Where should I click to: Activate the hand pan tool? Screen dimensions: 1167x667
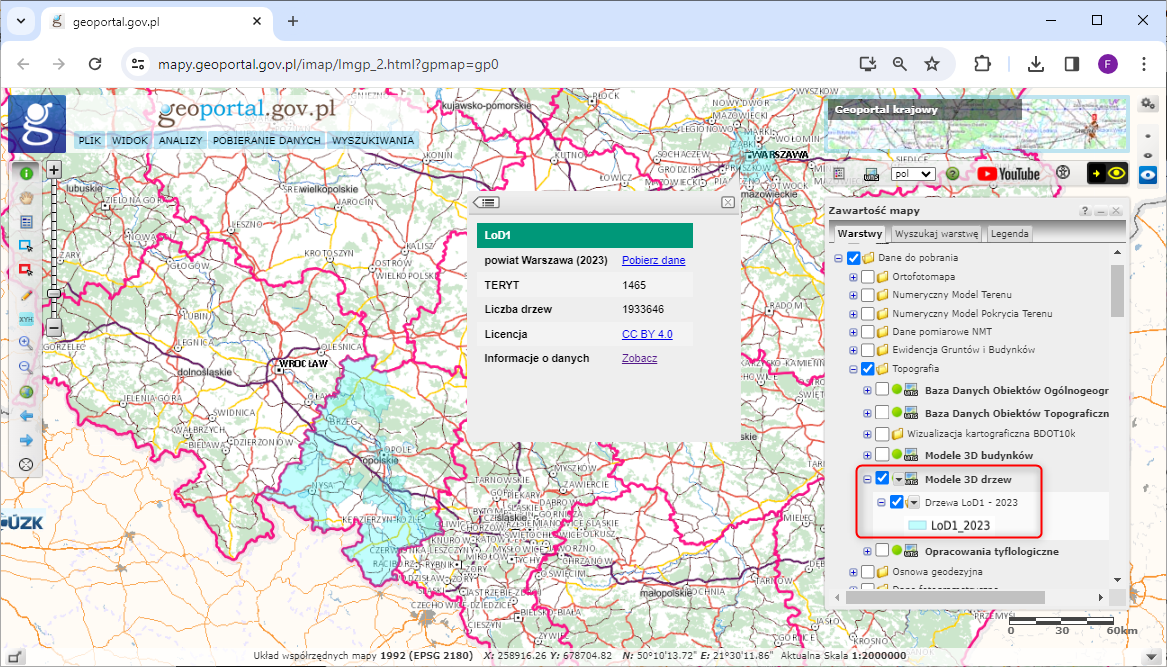pos(26,198)
